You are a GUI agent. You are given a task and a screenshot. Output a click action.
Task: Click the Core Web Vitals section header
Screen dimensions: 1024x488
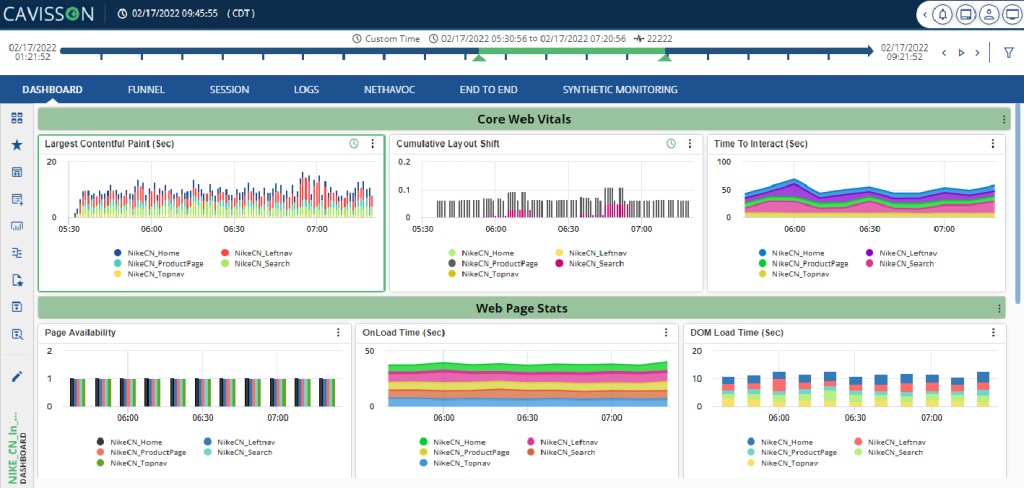point(524,120)
